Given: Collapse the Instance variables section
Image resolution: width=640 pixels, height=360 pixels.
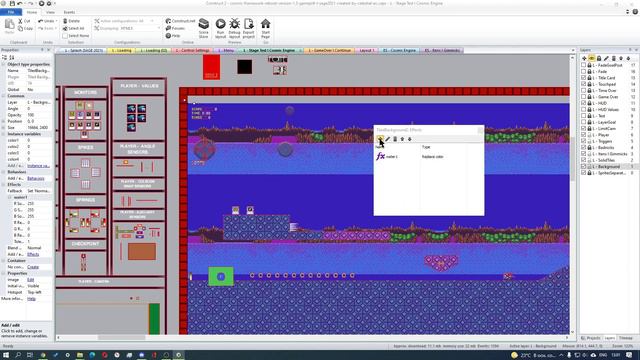Looking at the screenshot, I should tap(4, 134).
